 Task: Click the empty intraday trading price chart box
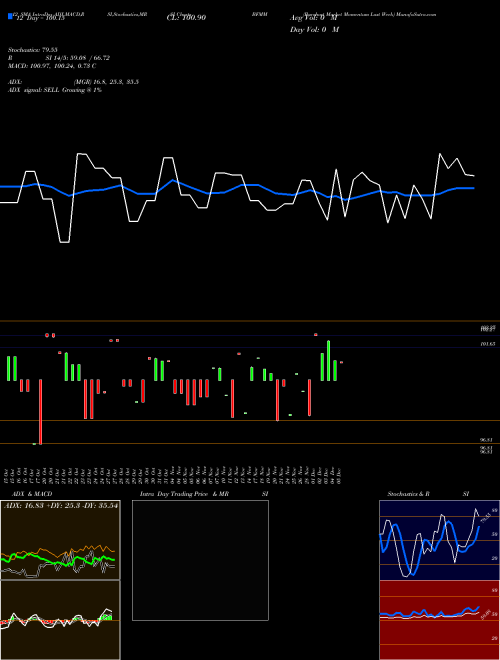click(x=200, y=560)
